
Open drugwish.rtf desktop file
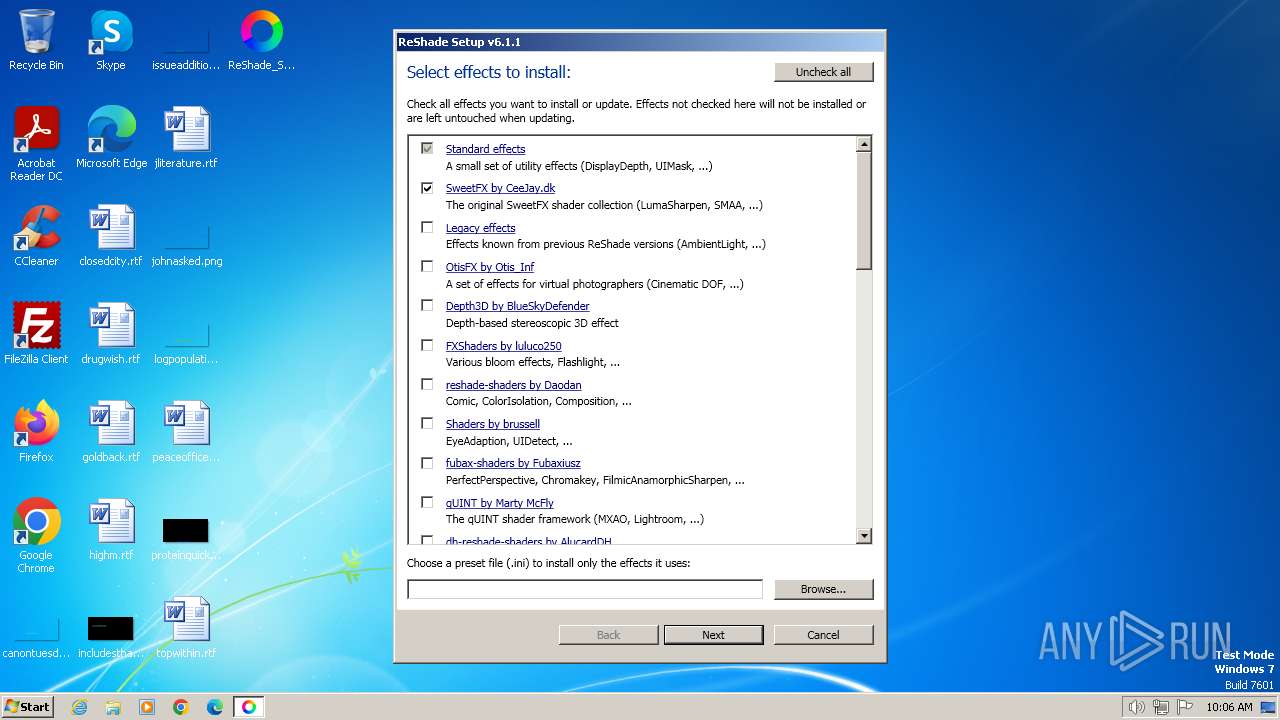point(111,334)
